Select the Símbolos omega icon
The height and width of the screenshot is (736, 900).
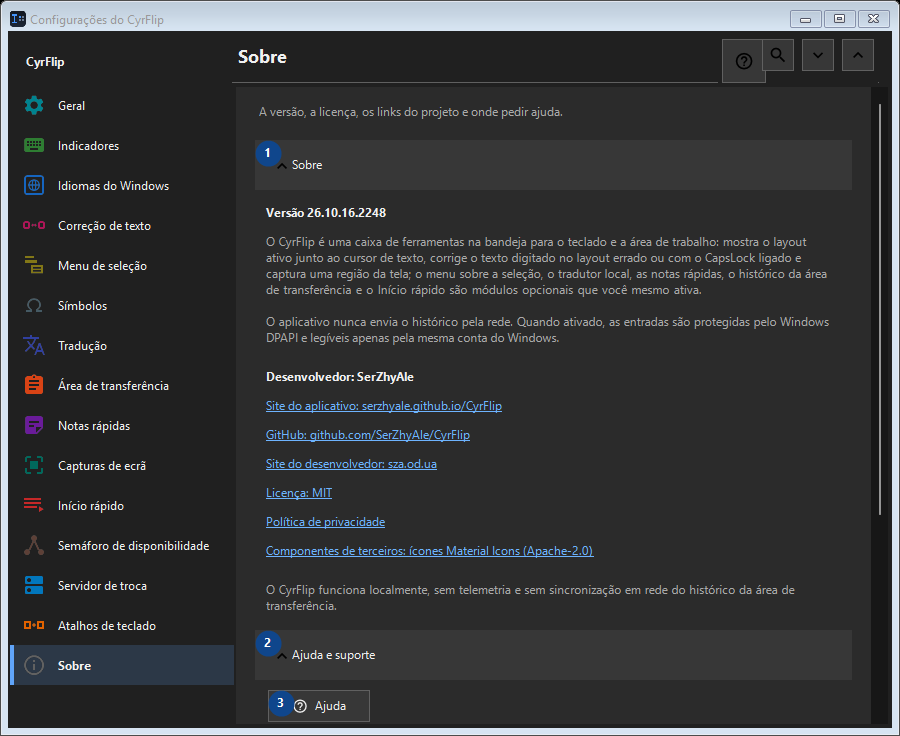34,305
